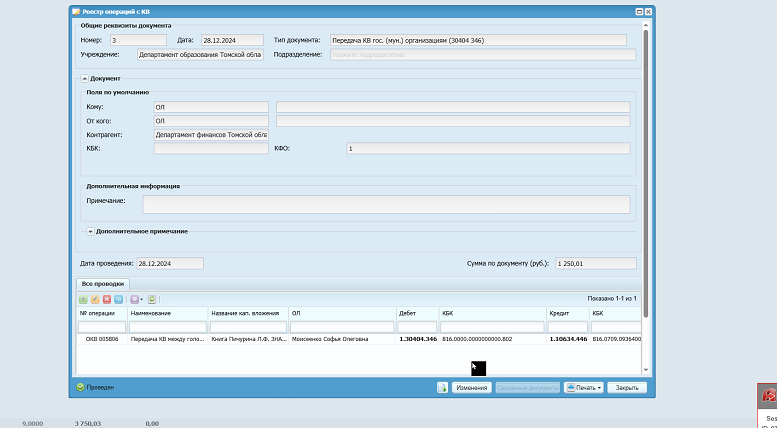Screen dimensions: 777x428
Task: Click the Учреждение field
Action: 200,54
